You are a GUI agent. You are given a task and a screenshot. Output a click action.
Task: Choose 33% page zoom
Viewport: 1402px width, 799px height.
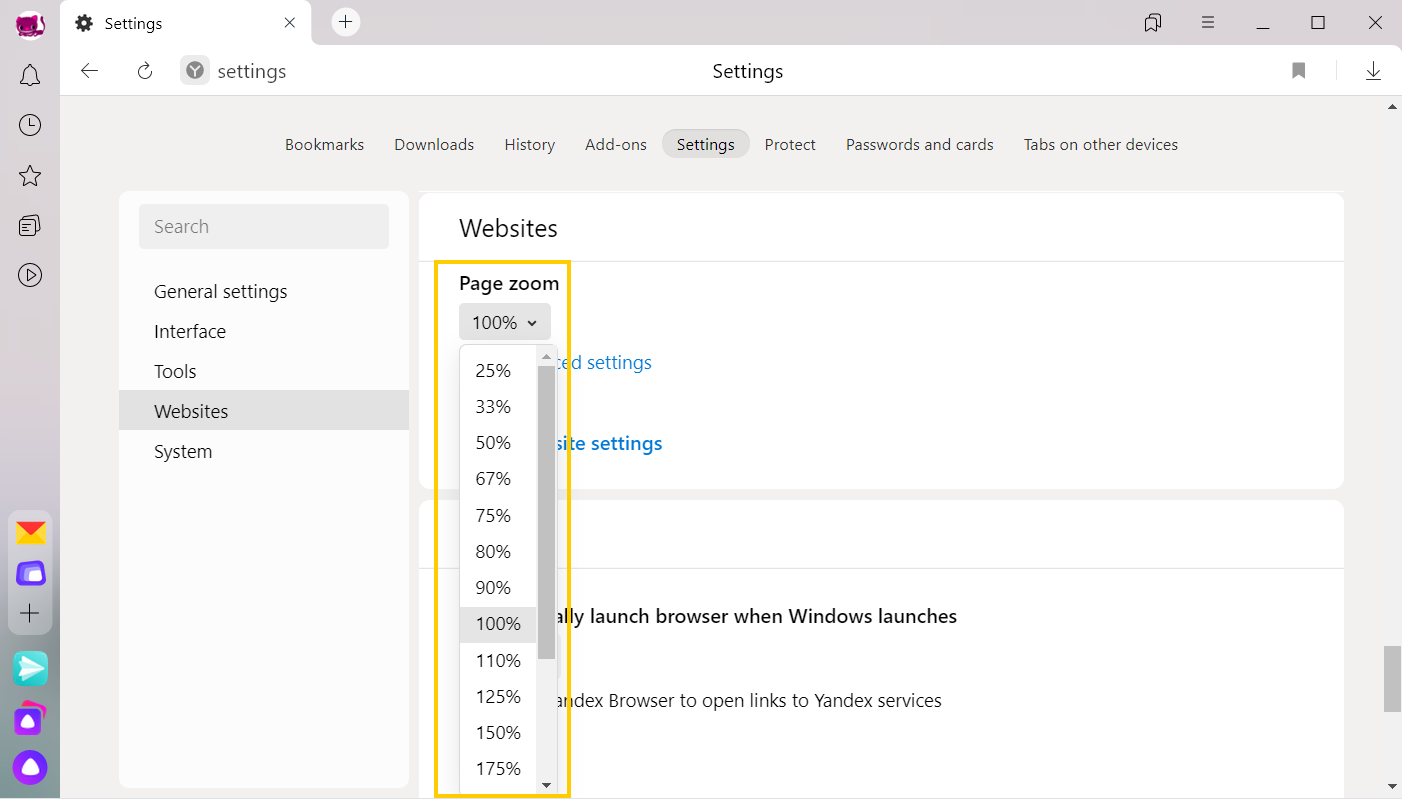tap(498, 407)
